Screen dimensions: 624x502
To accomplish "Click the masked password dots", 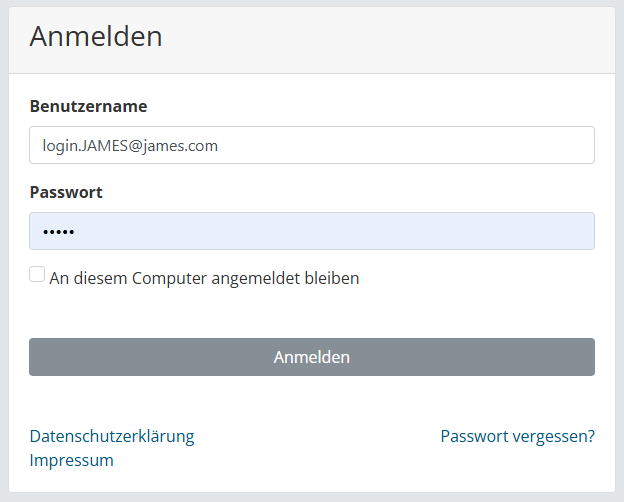I will [x=58, y=232].
